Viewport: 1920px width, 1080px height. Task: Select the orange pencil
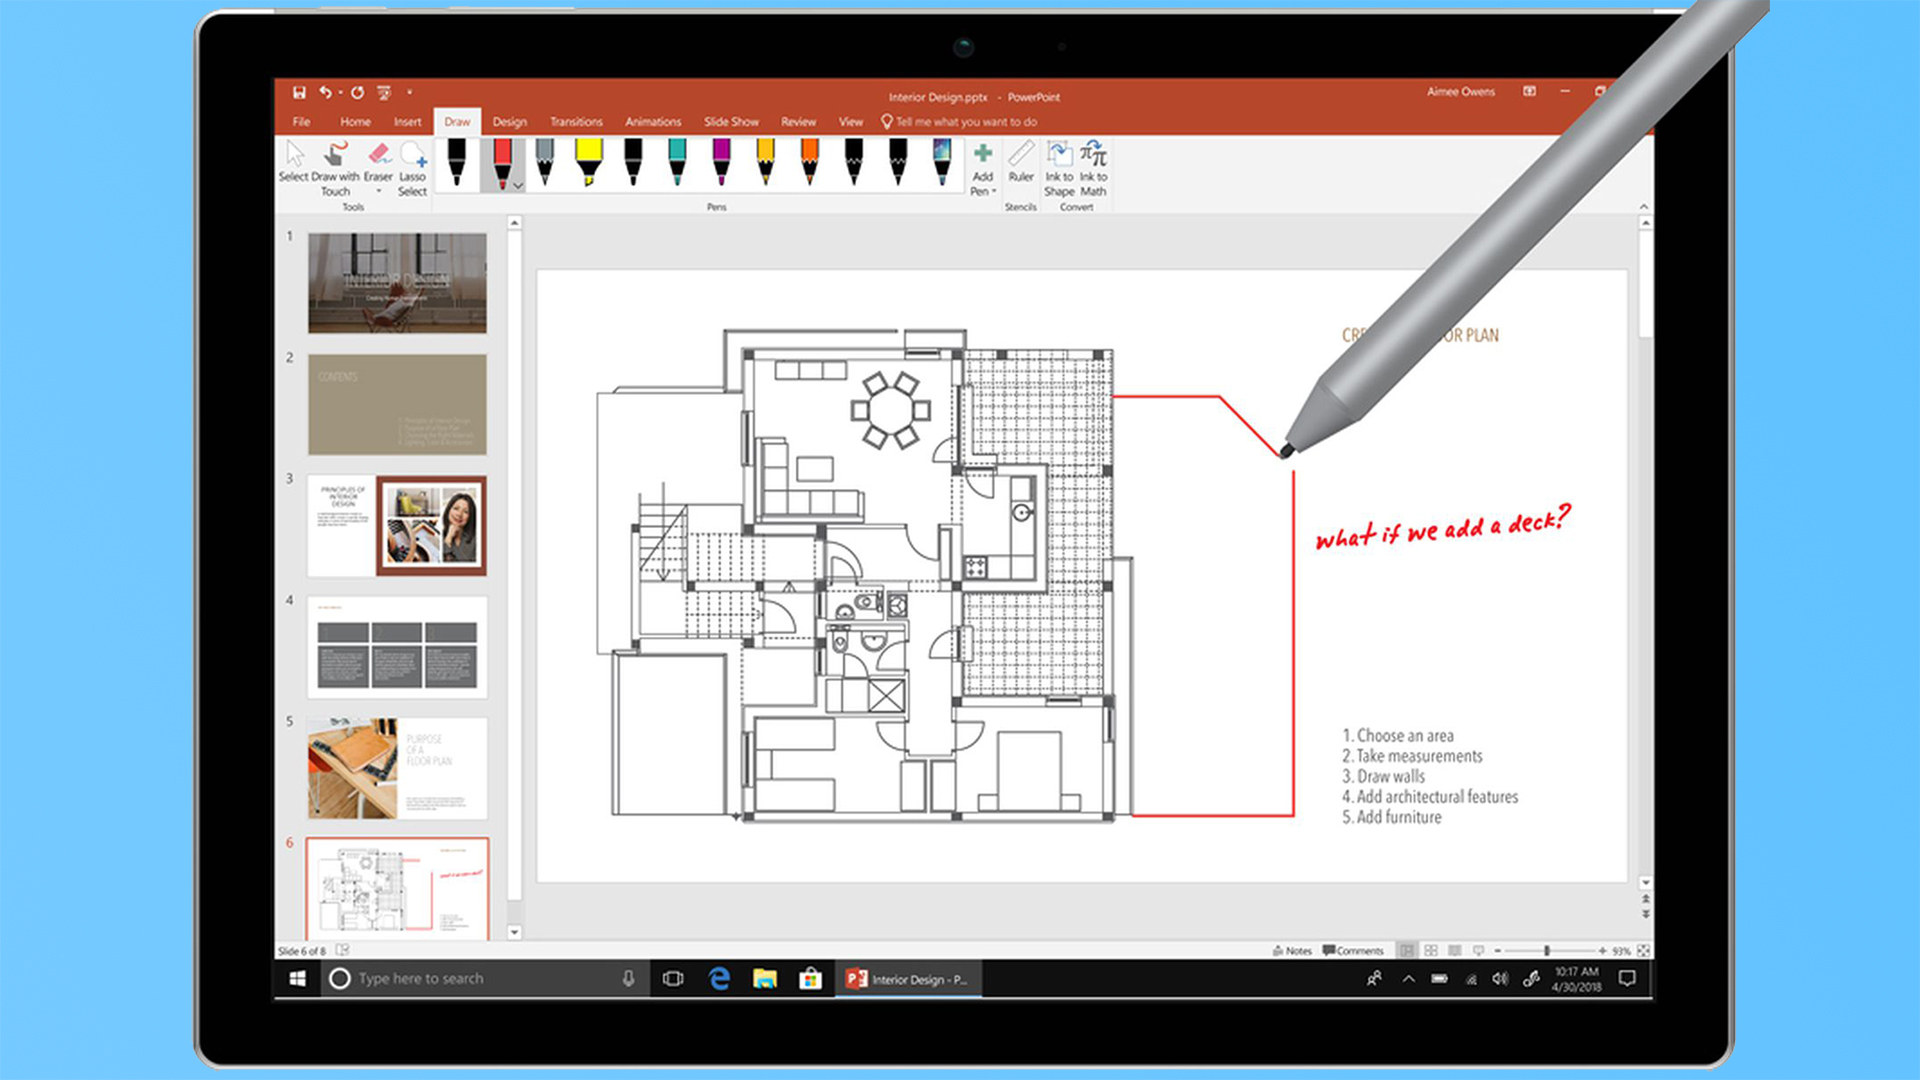tap(809, 163)
